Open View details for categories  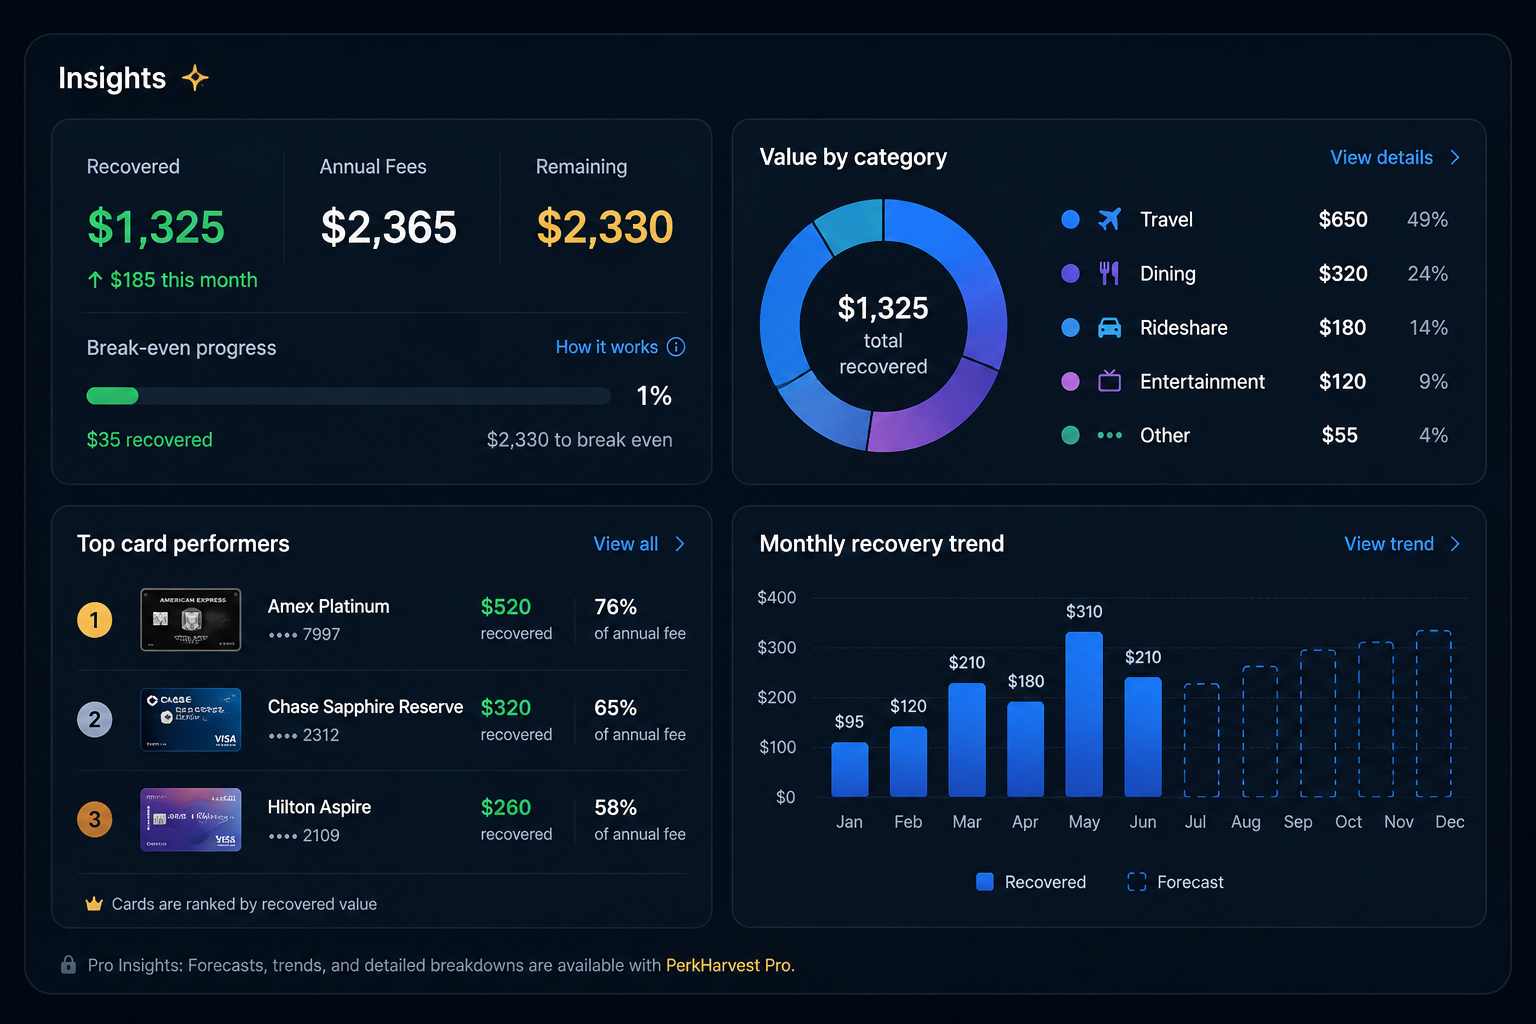tap(1381, 157)
